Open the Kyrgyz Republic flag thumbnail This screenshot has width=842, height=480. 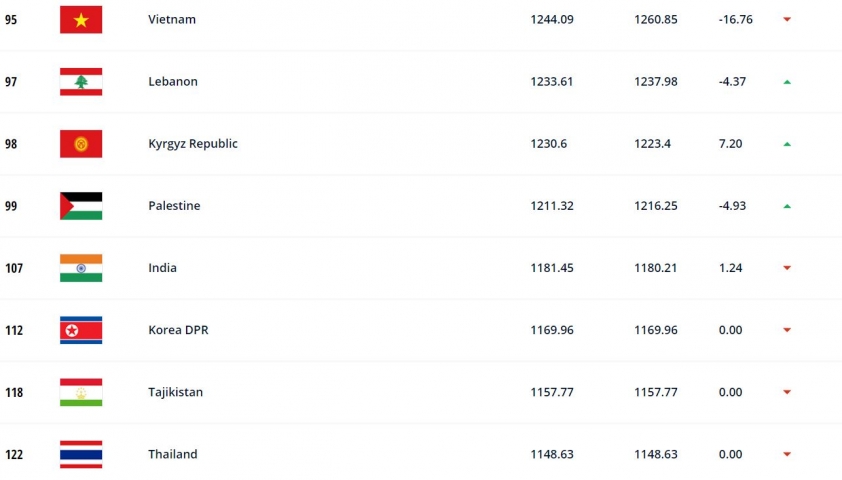click(81, 144)
